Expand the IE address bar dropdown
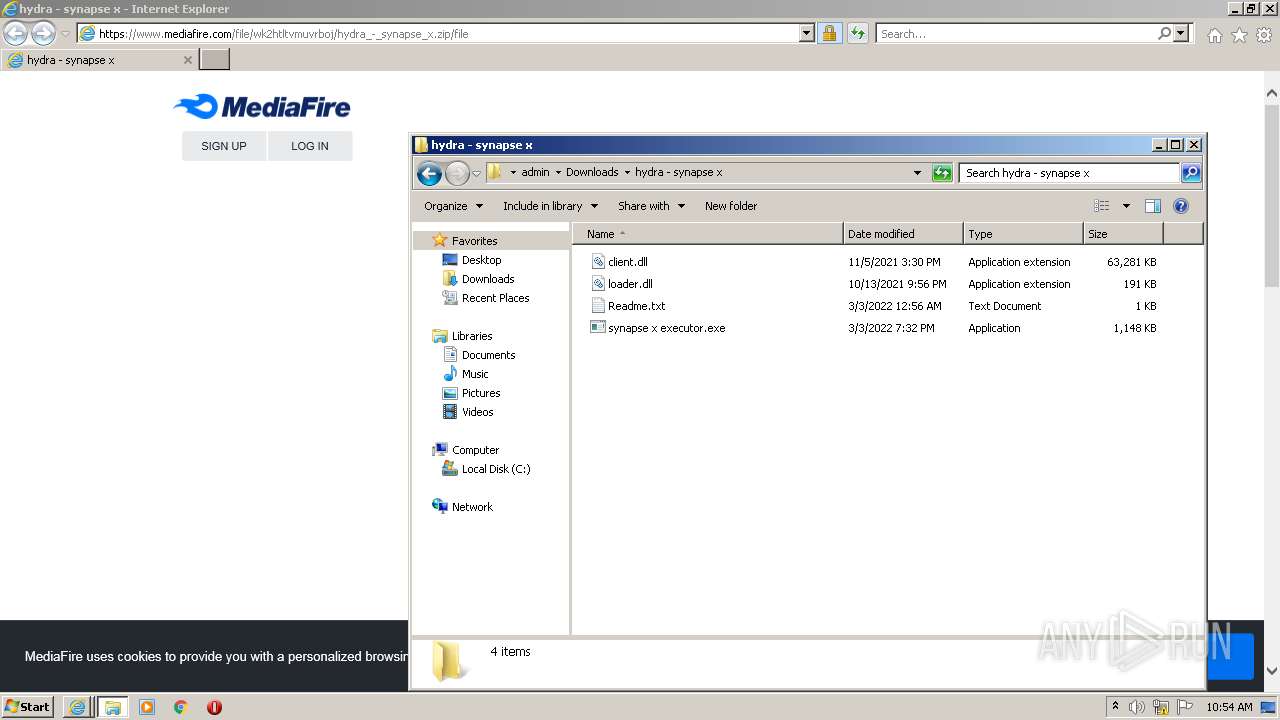1280x720 pixels. [807, 33]
